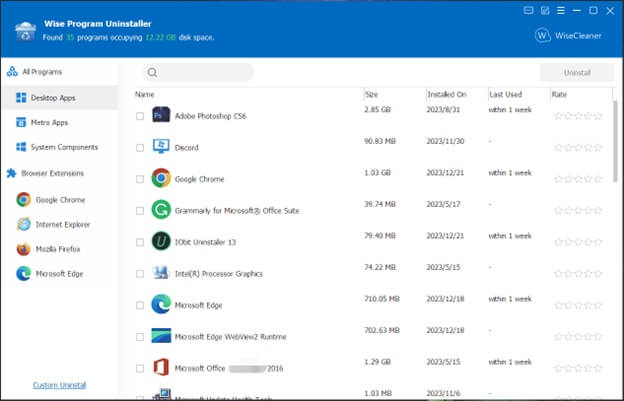The width and height of the screenshot is (624, 401).
Task: Open the Custom Uninstall link
Action: pyautogui.click(x=60, y=385)
